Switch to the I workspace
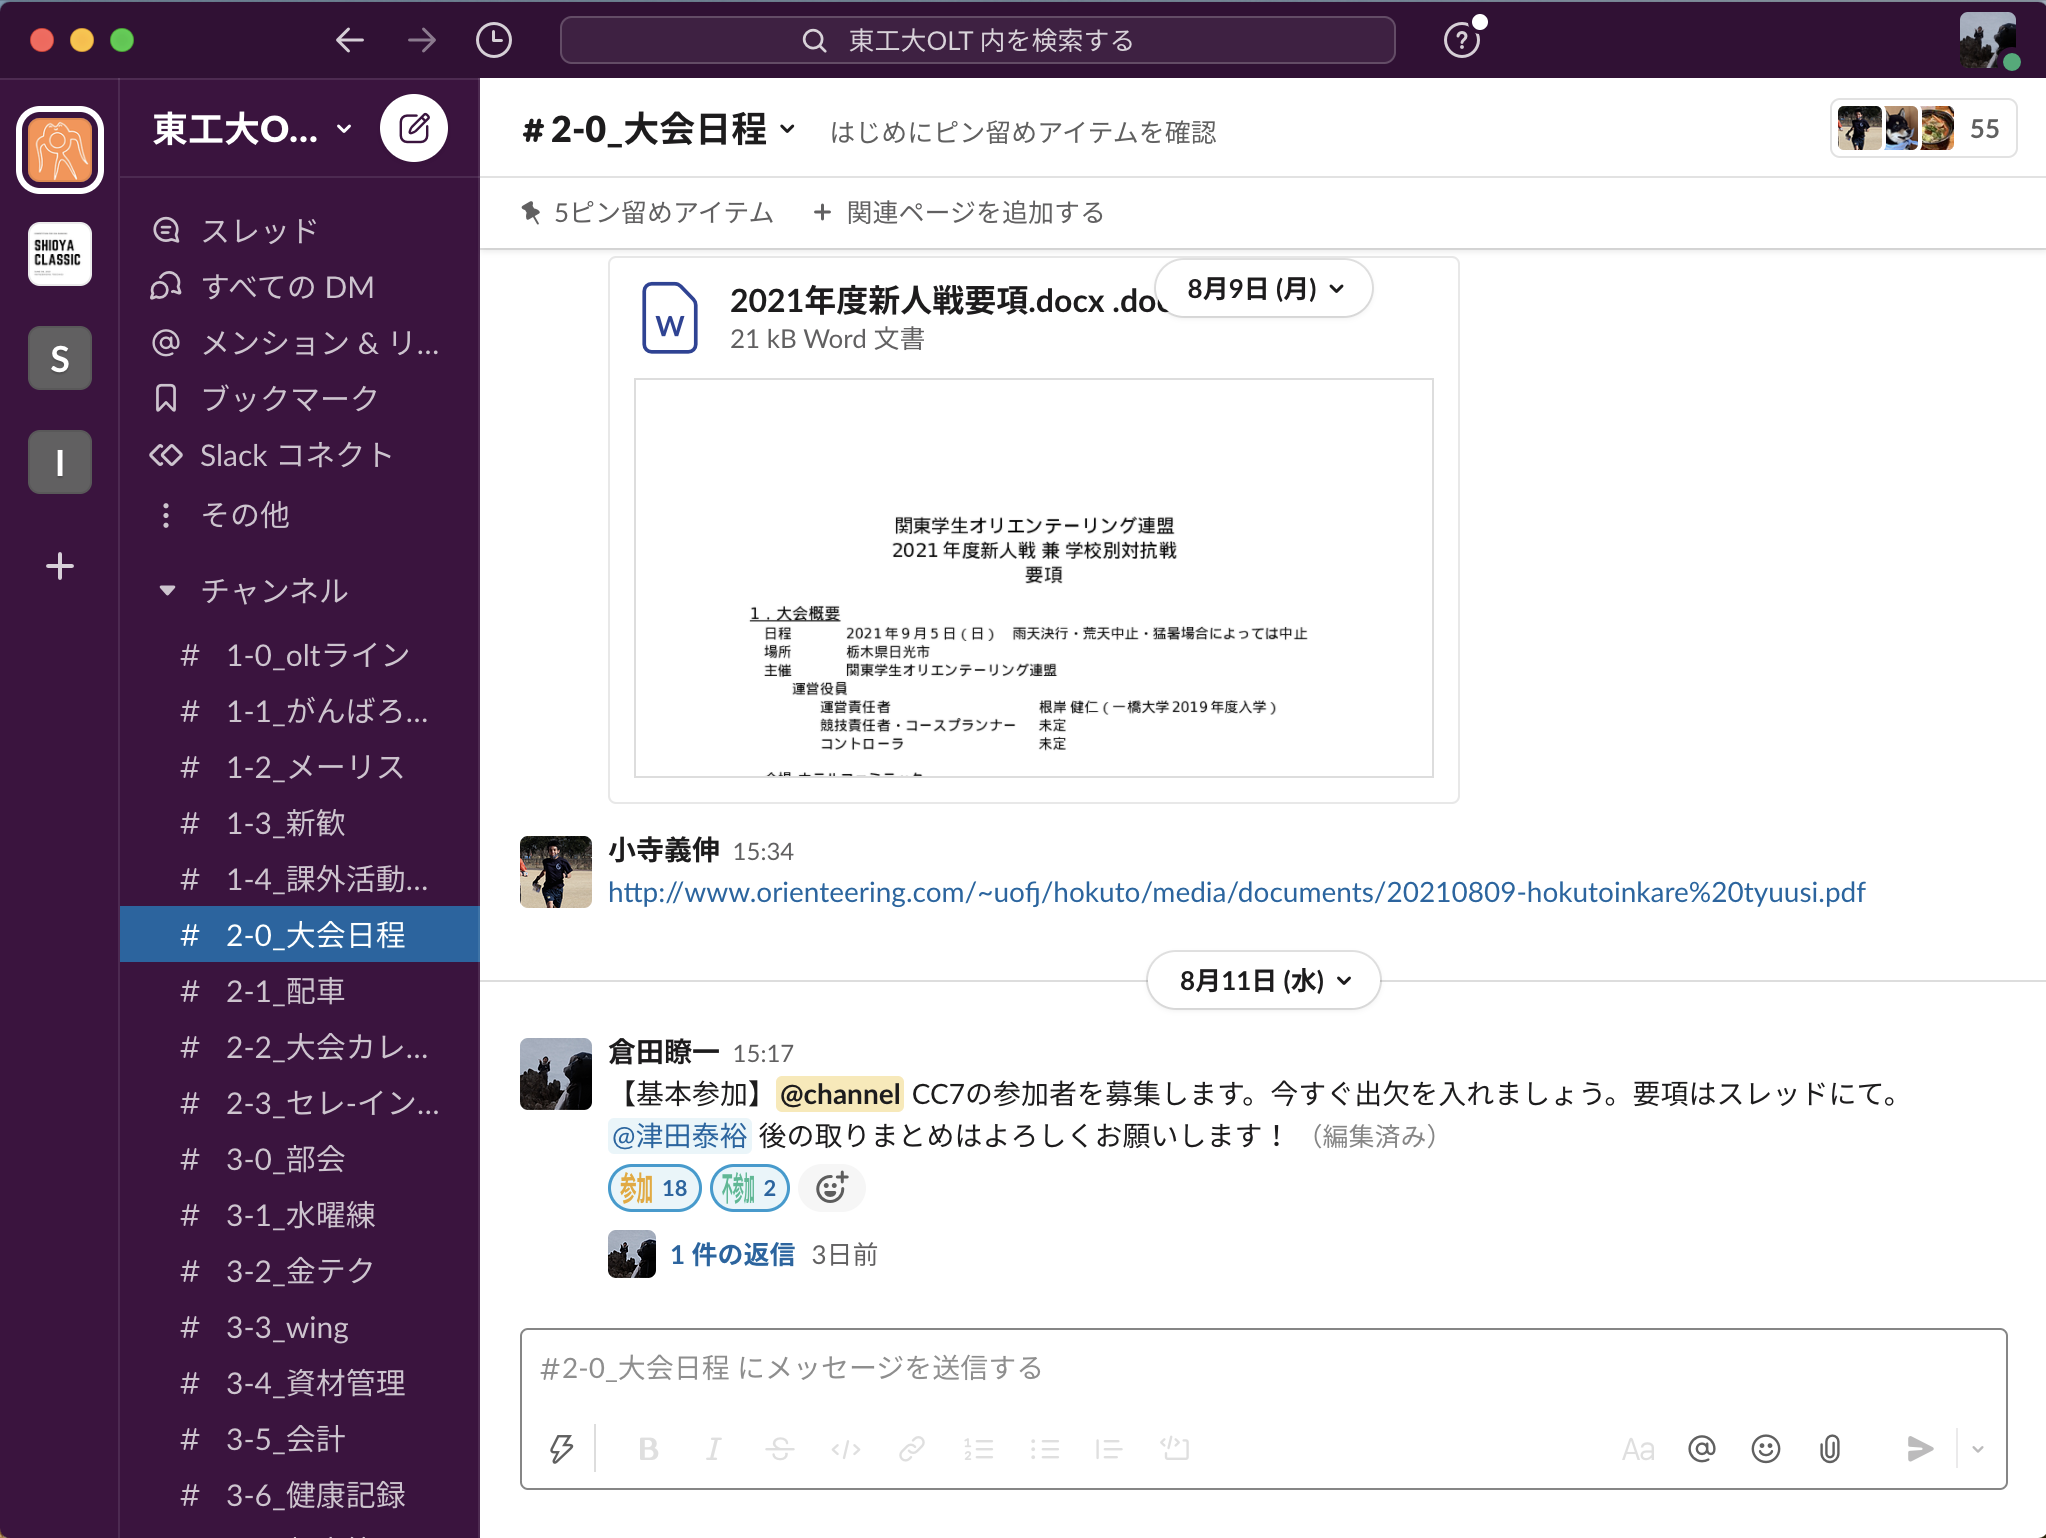This screenshot has height=1538, width=2046. click(60, 462)
